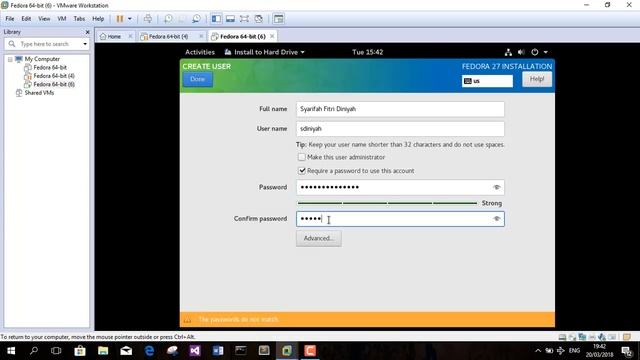640x360 pixels.
Task: Click the GNOME volume icon
Action: click(521, 52)
